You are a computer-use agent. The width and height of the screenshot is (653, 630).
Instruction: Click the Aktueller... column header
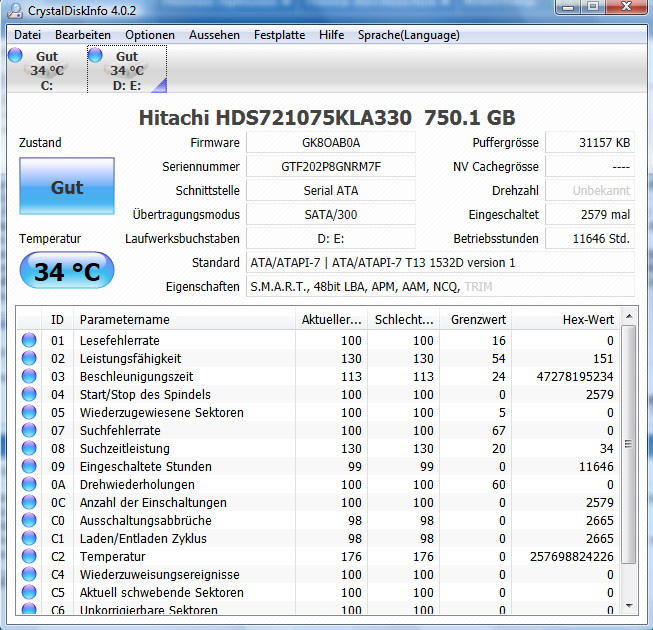click(x=331, y=319)
